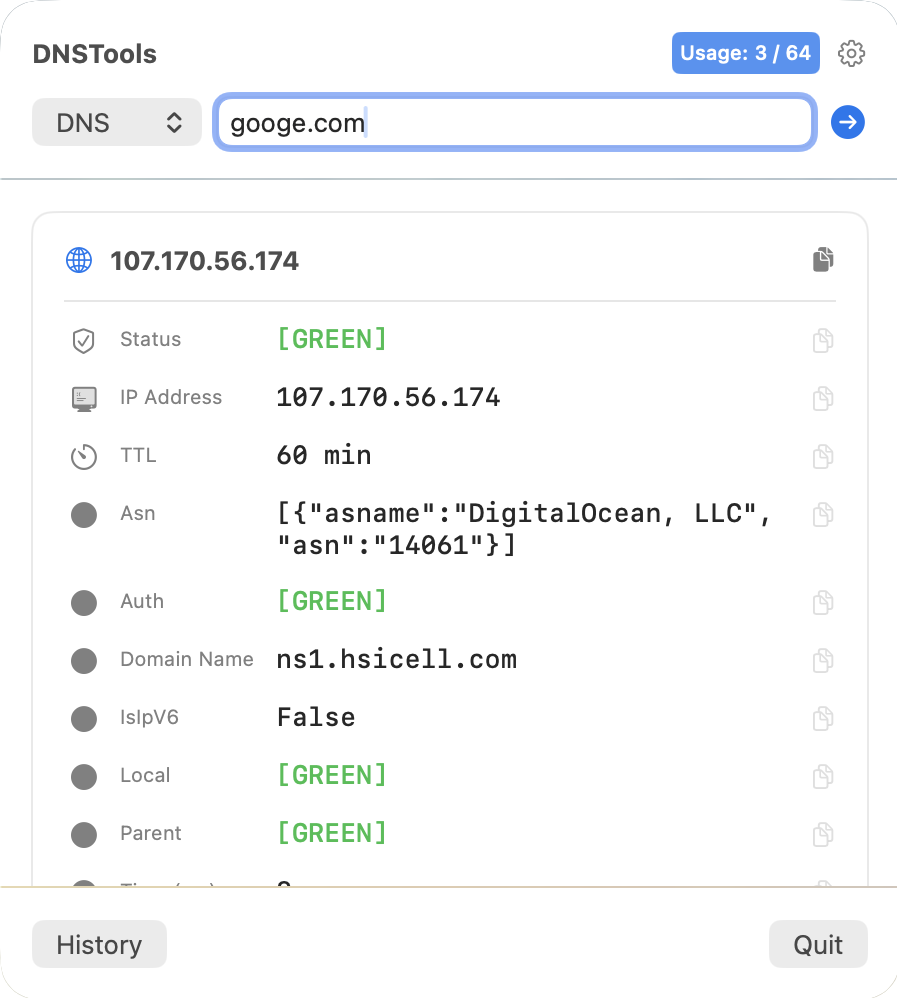Copy the whole 107.170.56.174 result card
This screenshot has height=998, width=897.
pos(823,260)
